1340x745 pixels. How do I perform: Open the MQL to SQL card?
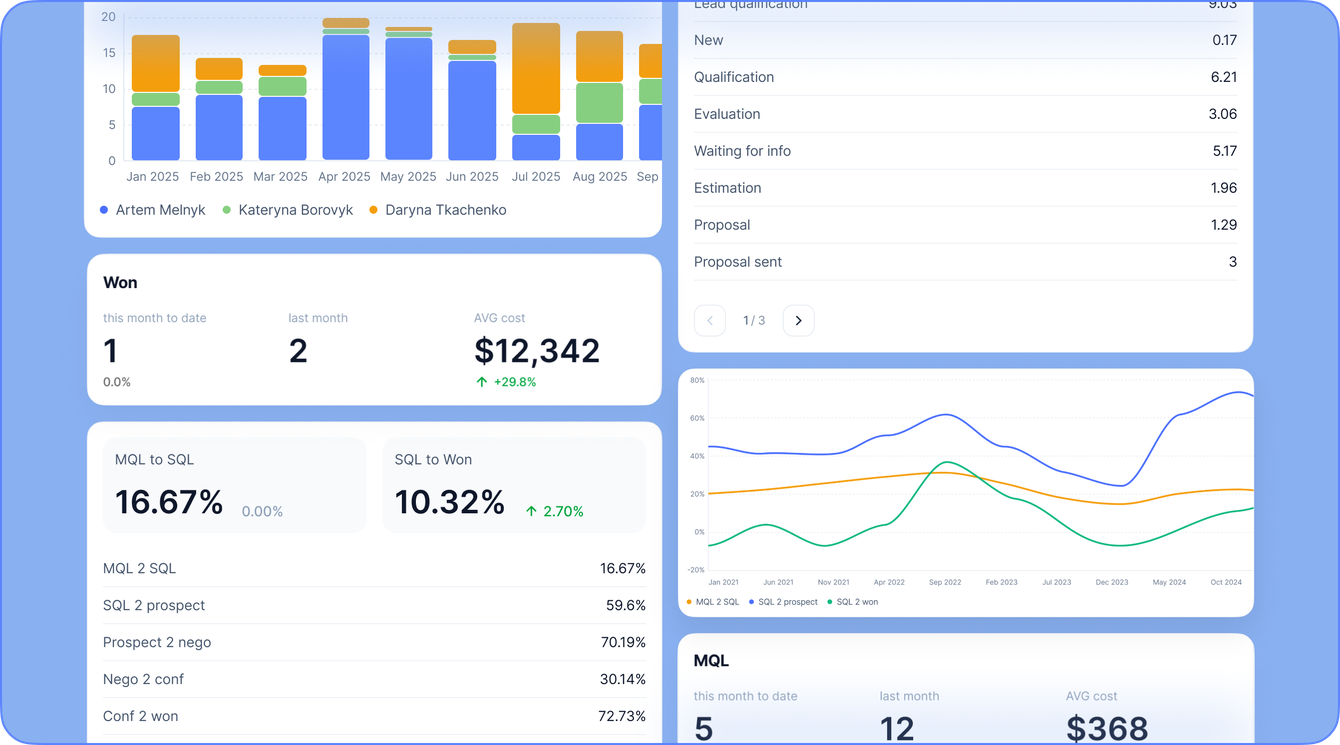point(234,485)
